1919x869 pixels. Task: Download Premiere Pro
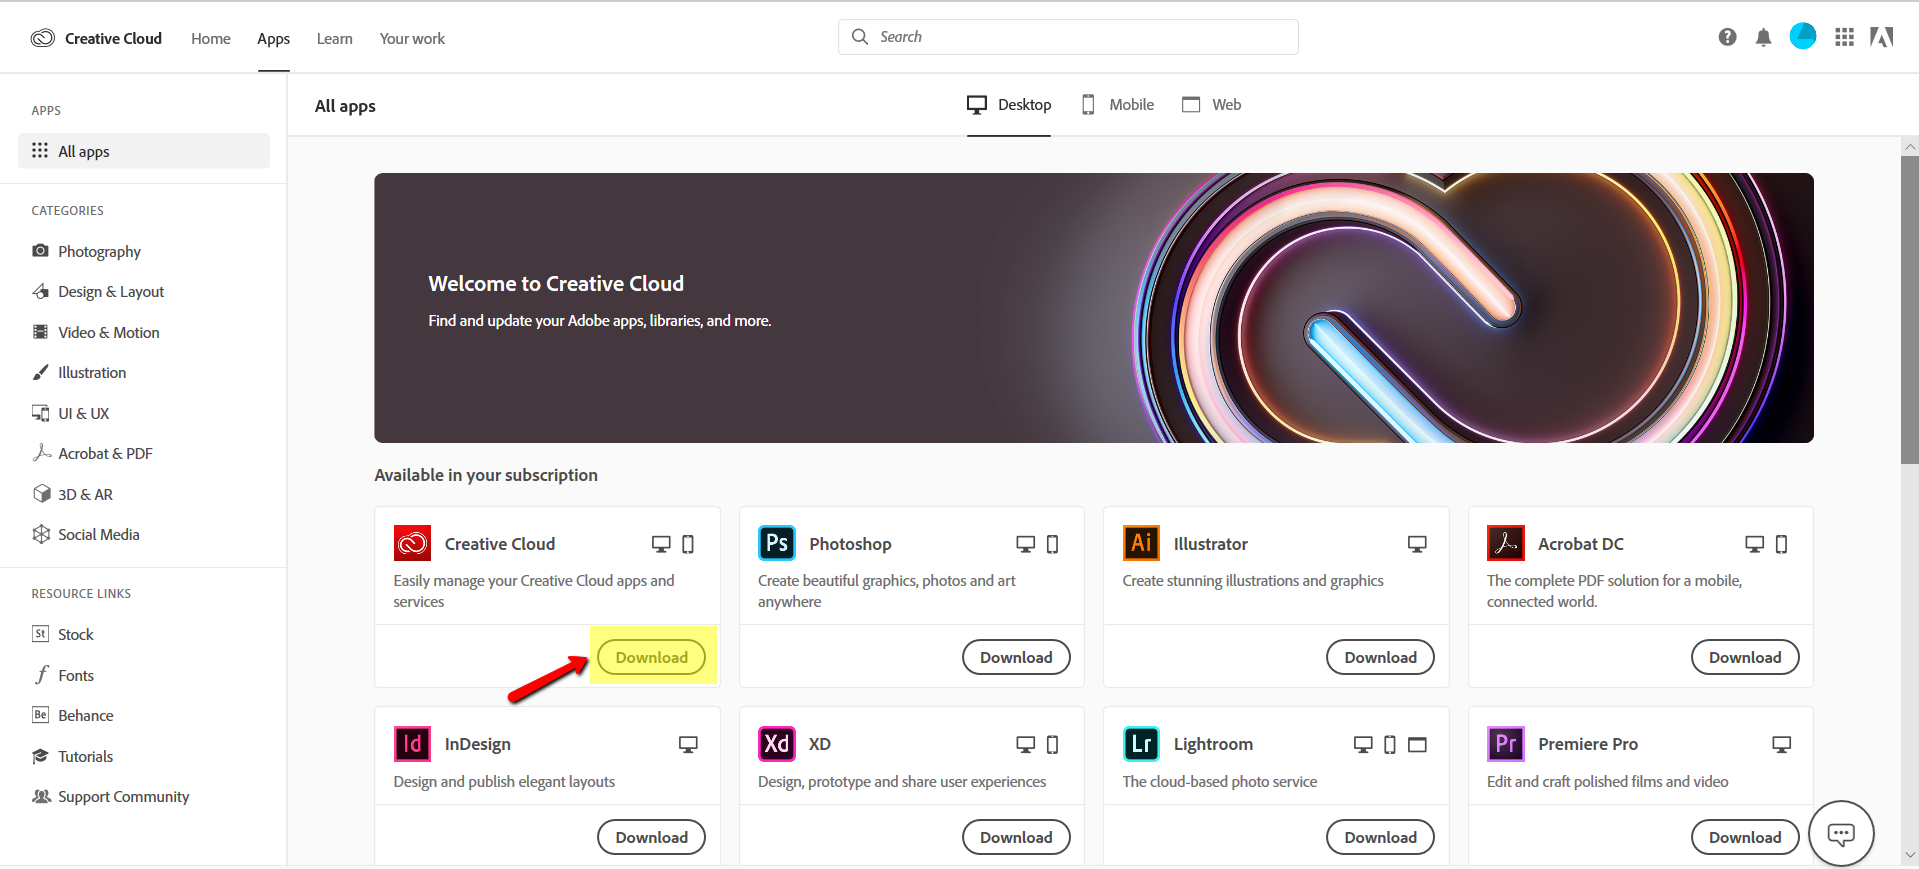pos(1745,837)
